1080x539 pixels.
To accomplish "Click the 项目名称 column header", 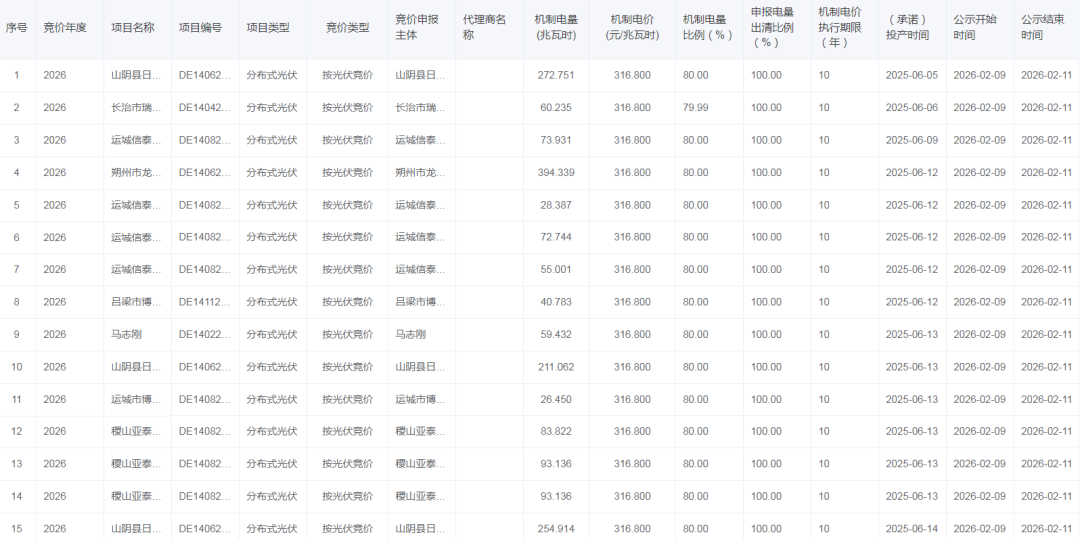I will [132, 28].
